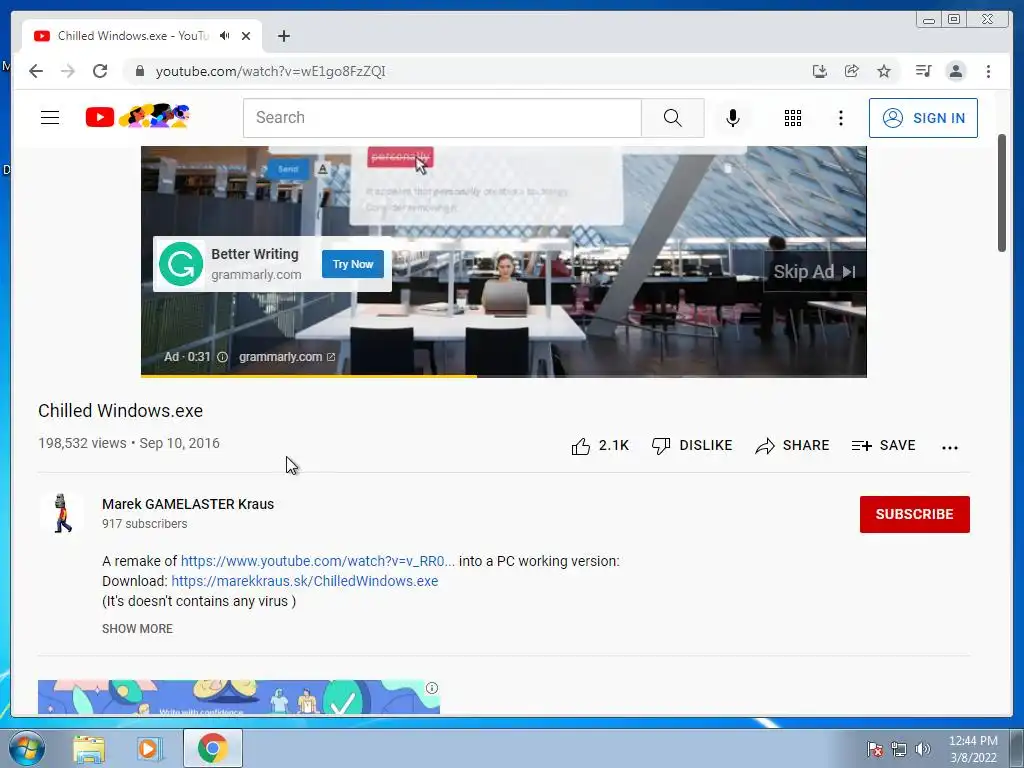Image resolution: width=1024 pixels, height=768 pixels.
Task: Click SAVE to add to playlist
Action: 883,445
